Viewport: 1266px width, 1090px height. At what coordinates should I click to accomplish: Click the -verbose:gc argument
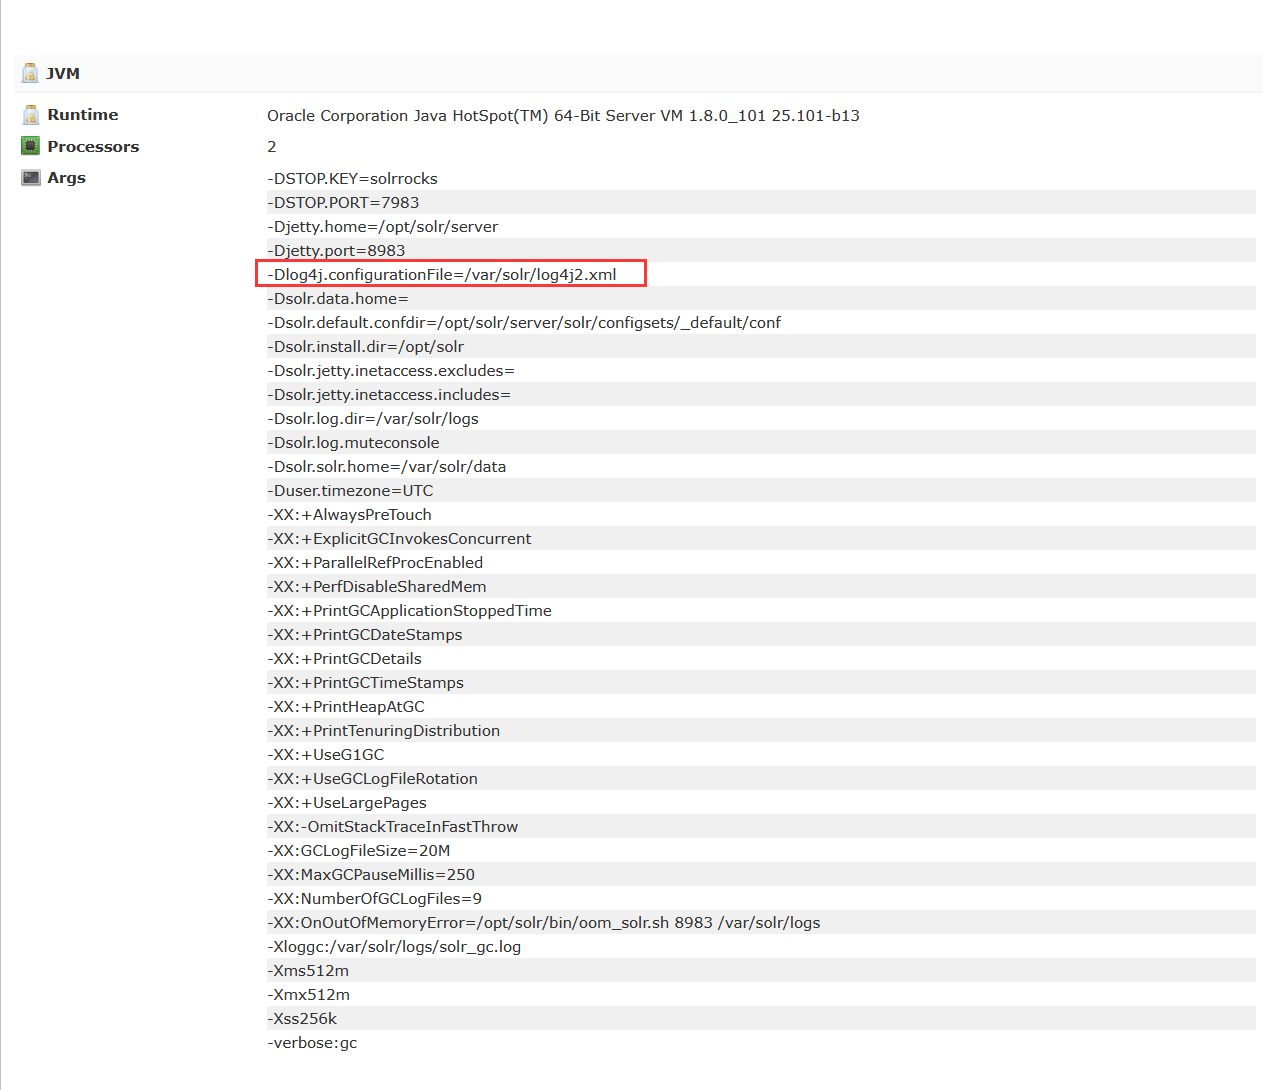[312, 1043]
